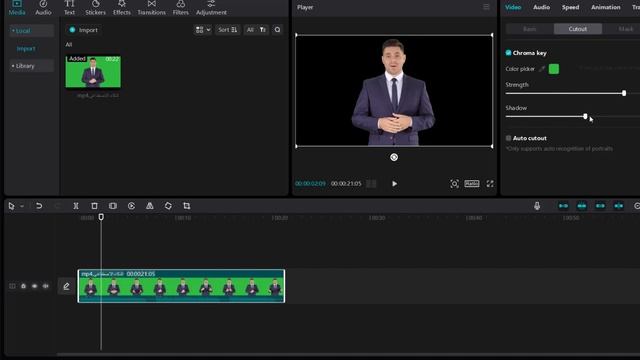Click the green chroma key color swatch
This screenshot has width=640, height=360.
[554, 69]
